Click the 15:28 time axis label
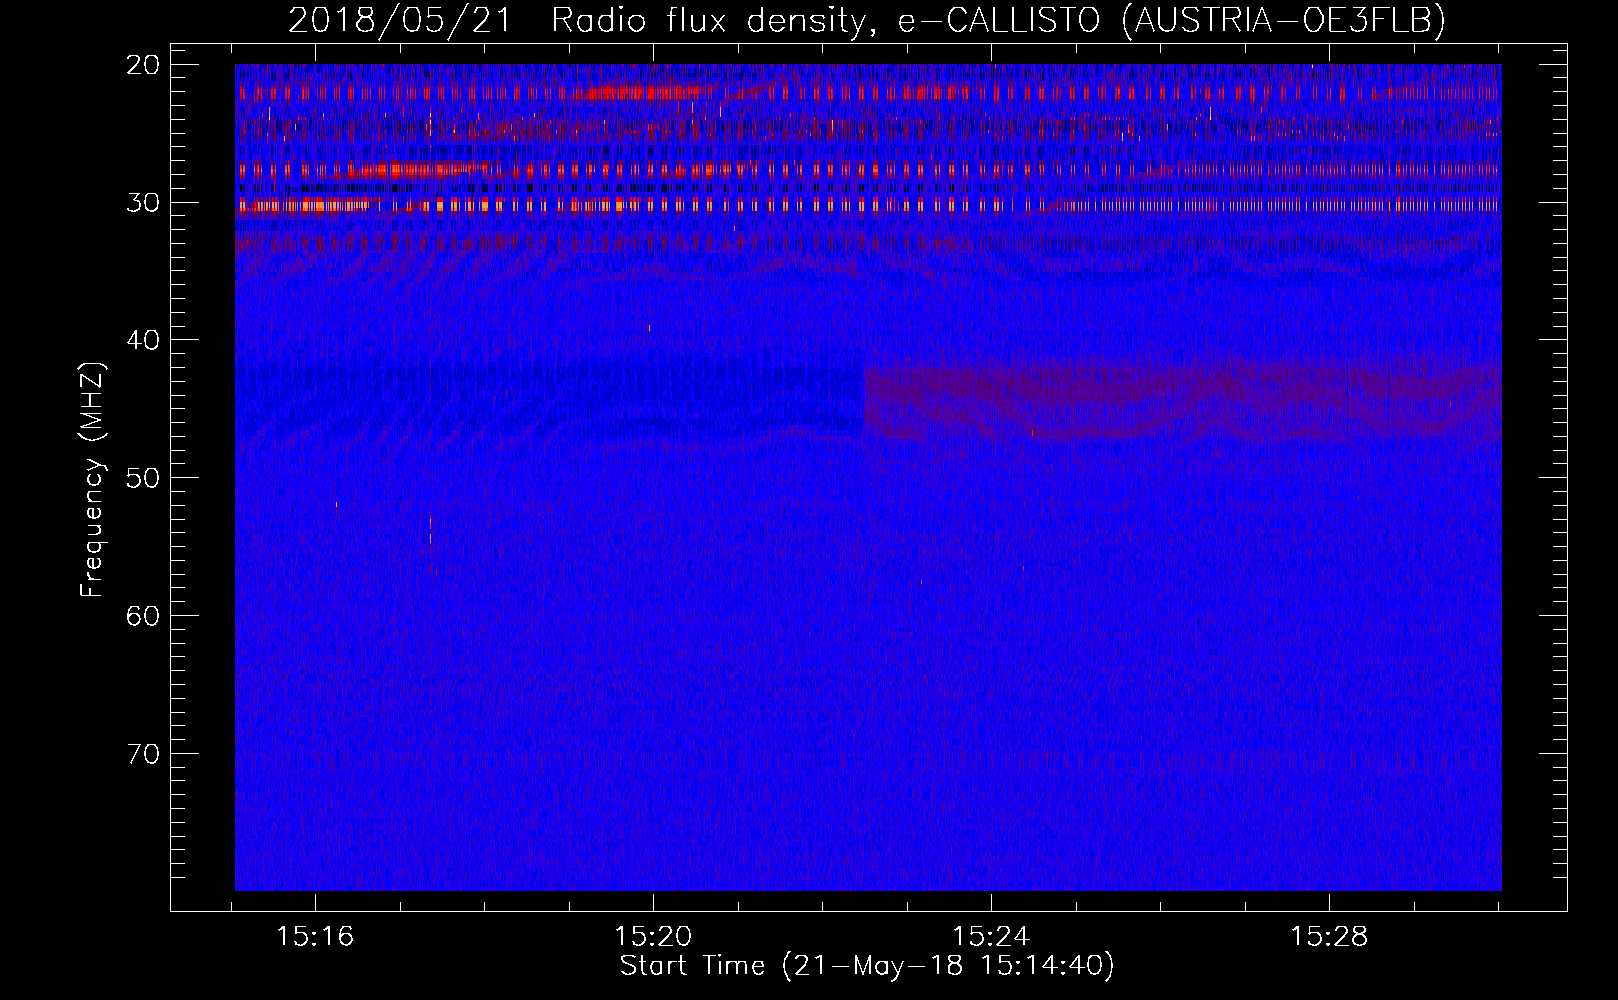Viewport: 1618px width, 1000px height. pos(1329,937)
